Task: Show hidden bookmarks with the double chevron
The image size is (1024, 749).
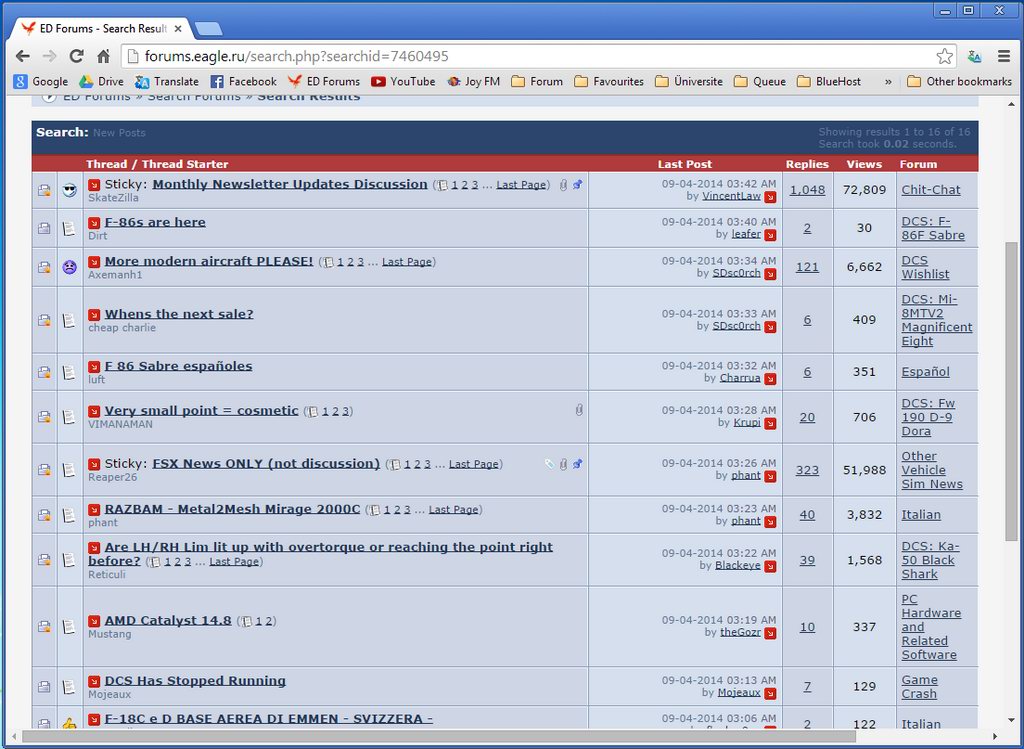Action: [888, 82]
